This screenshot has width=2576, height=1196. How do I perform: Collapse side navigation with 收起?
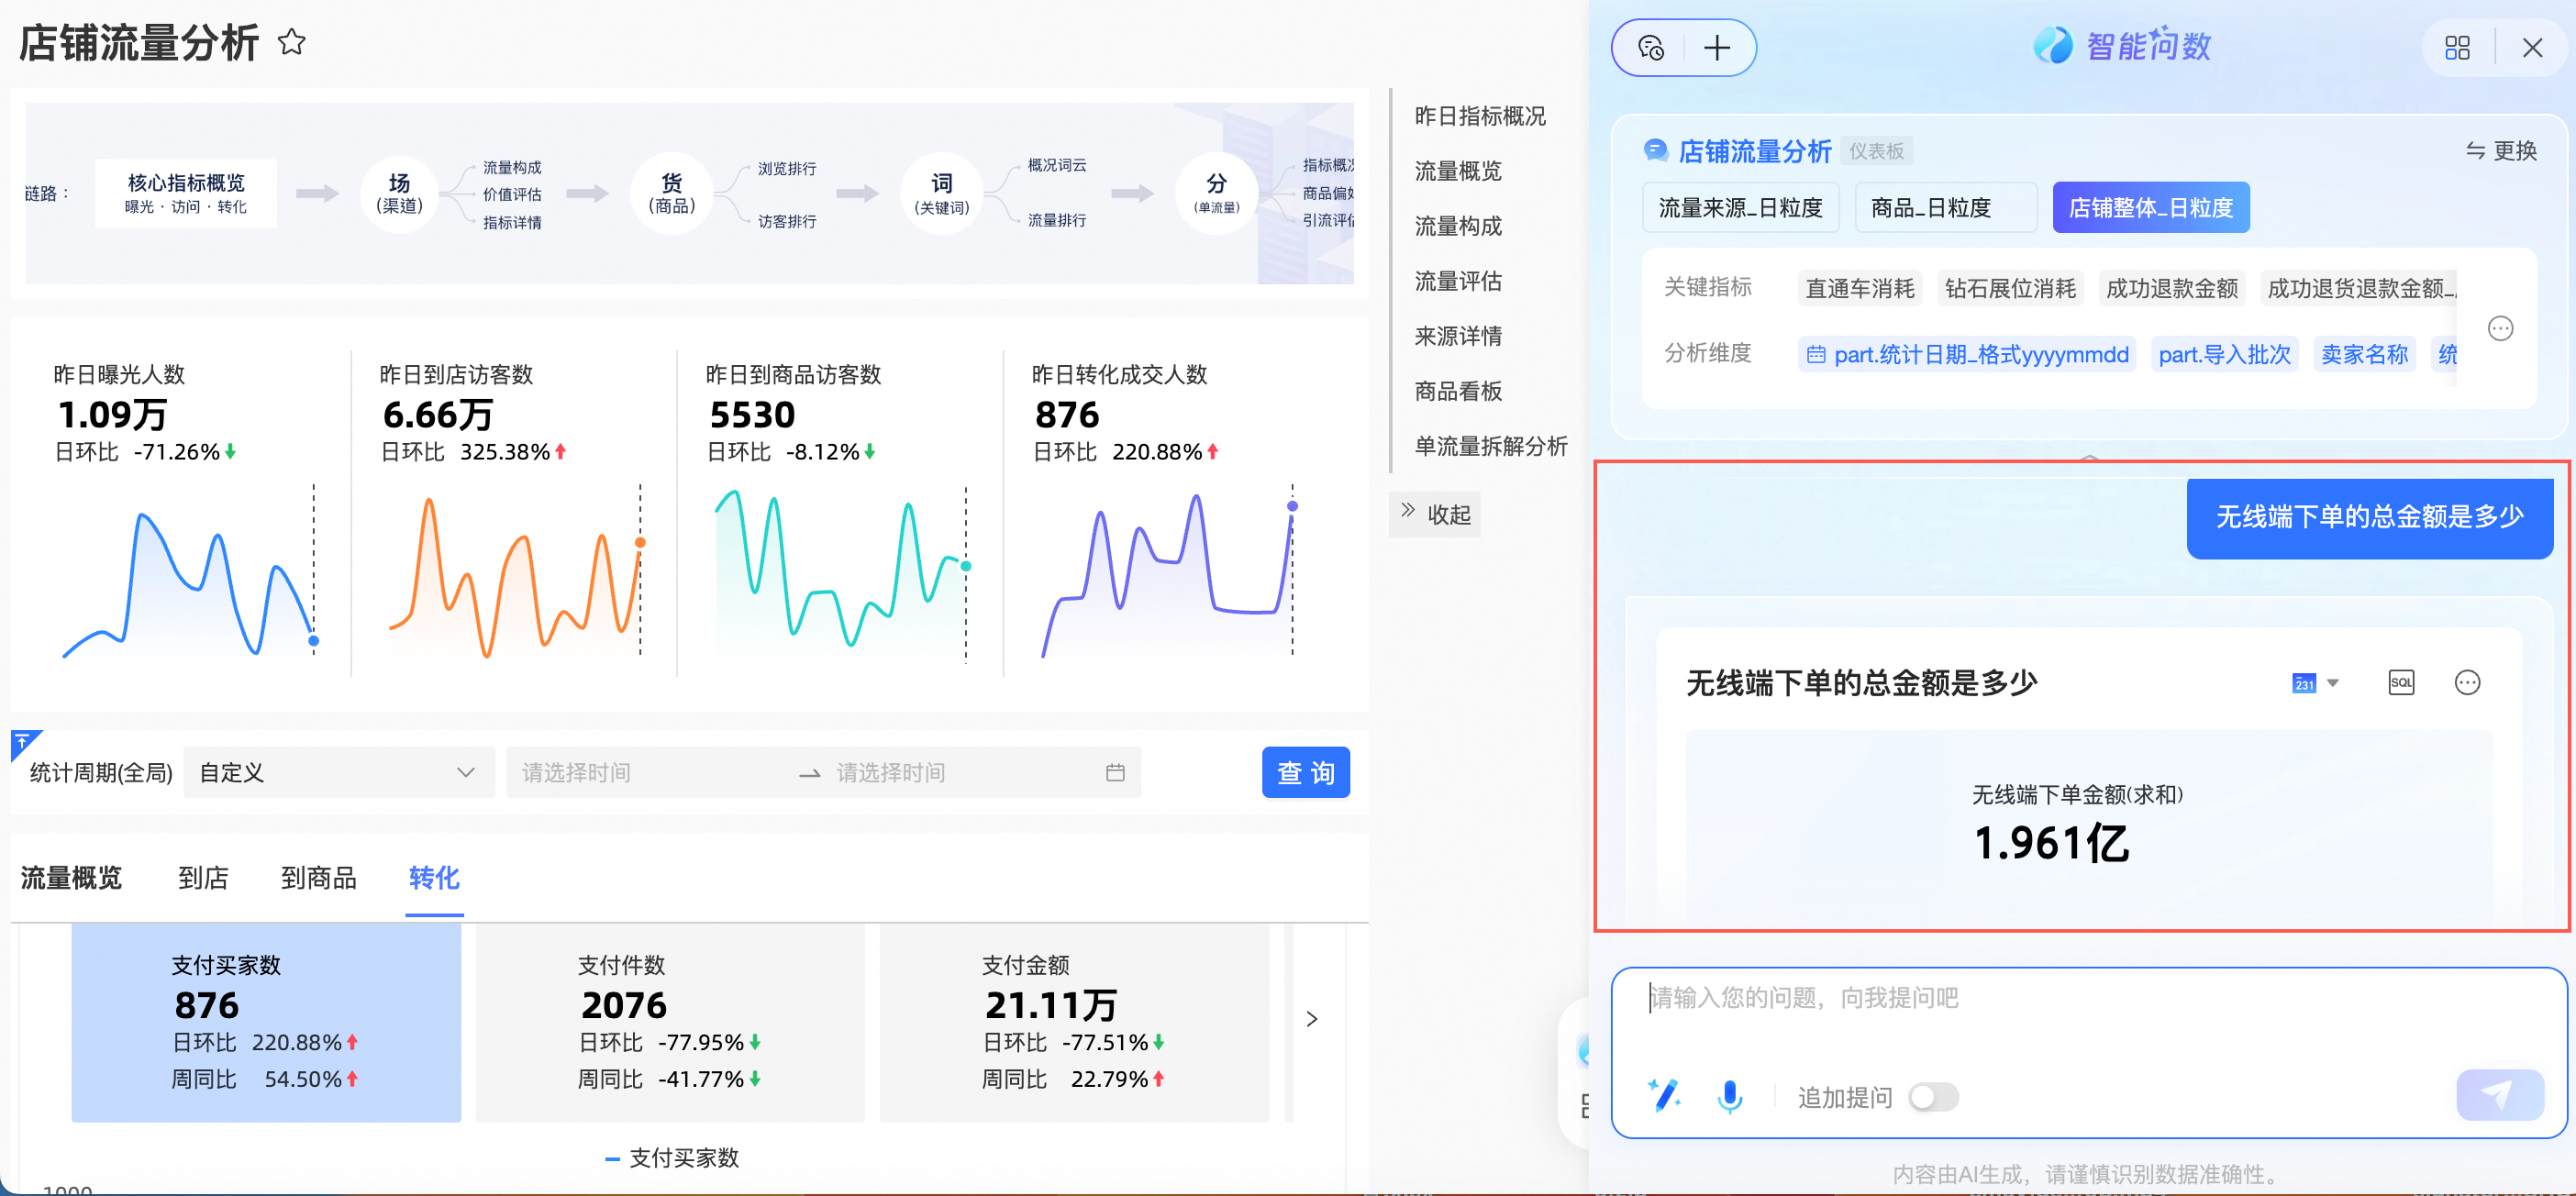pos(1435,514)
